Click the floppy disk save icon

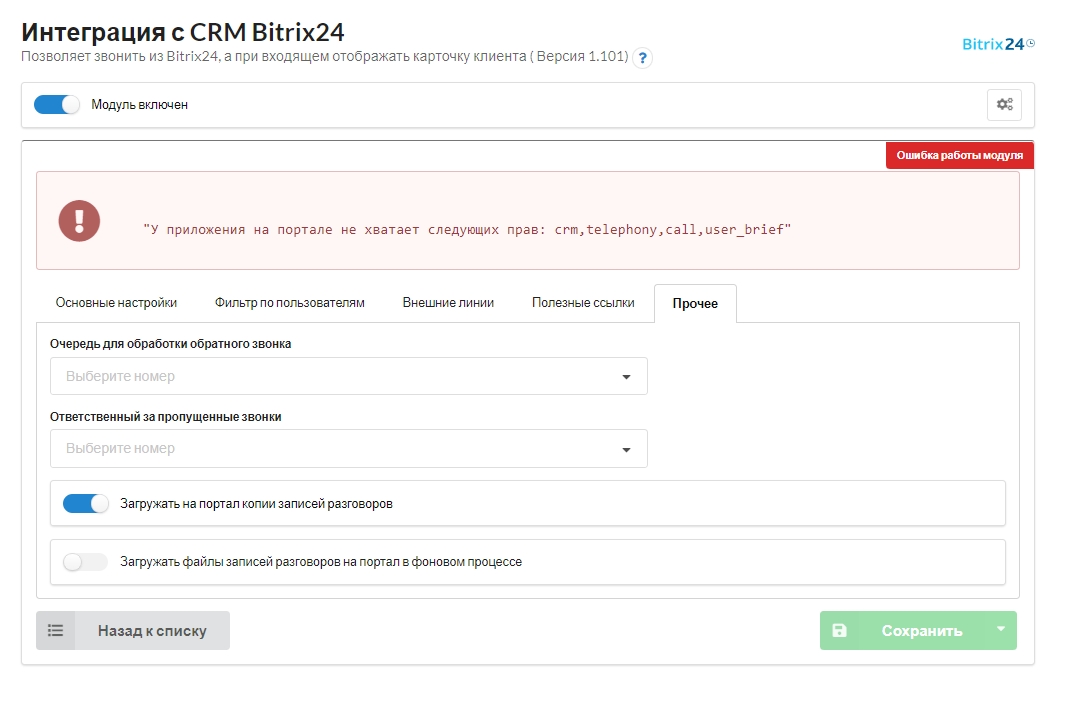839,631
